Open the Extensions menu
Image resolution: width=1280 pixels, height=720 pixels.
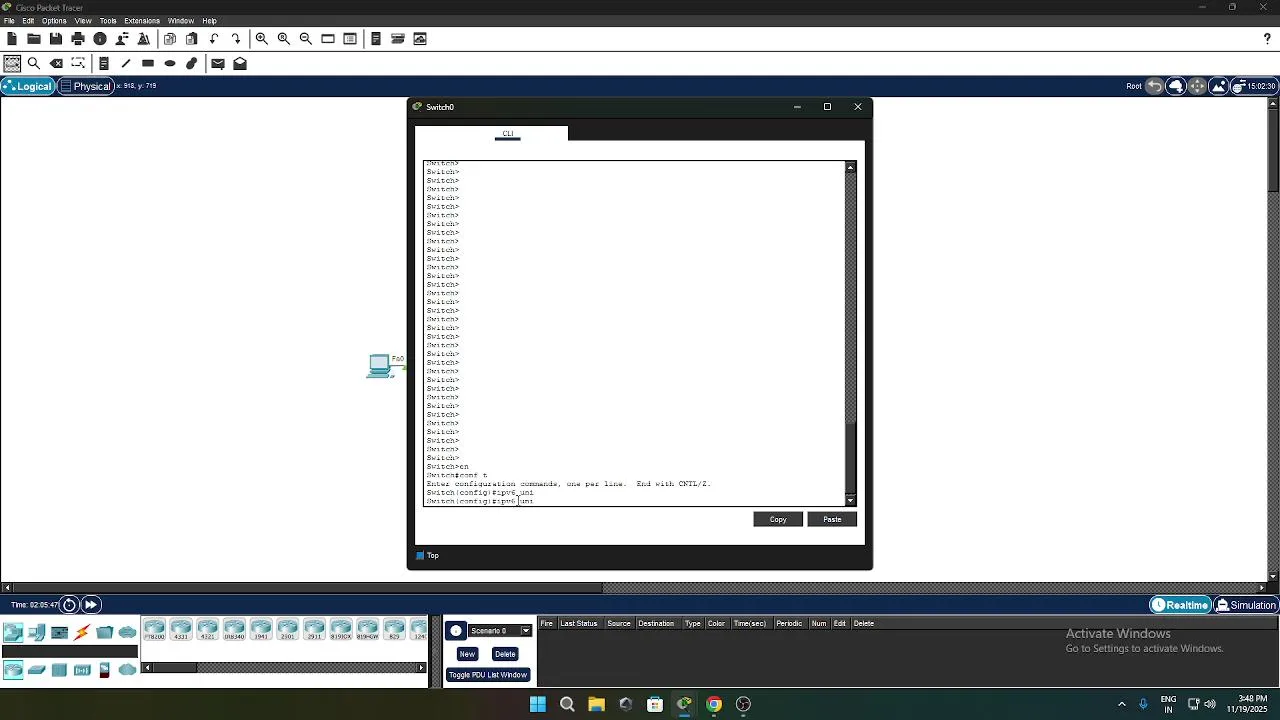142,21
